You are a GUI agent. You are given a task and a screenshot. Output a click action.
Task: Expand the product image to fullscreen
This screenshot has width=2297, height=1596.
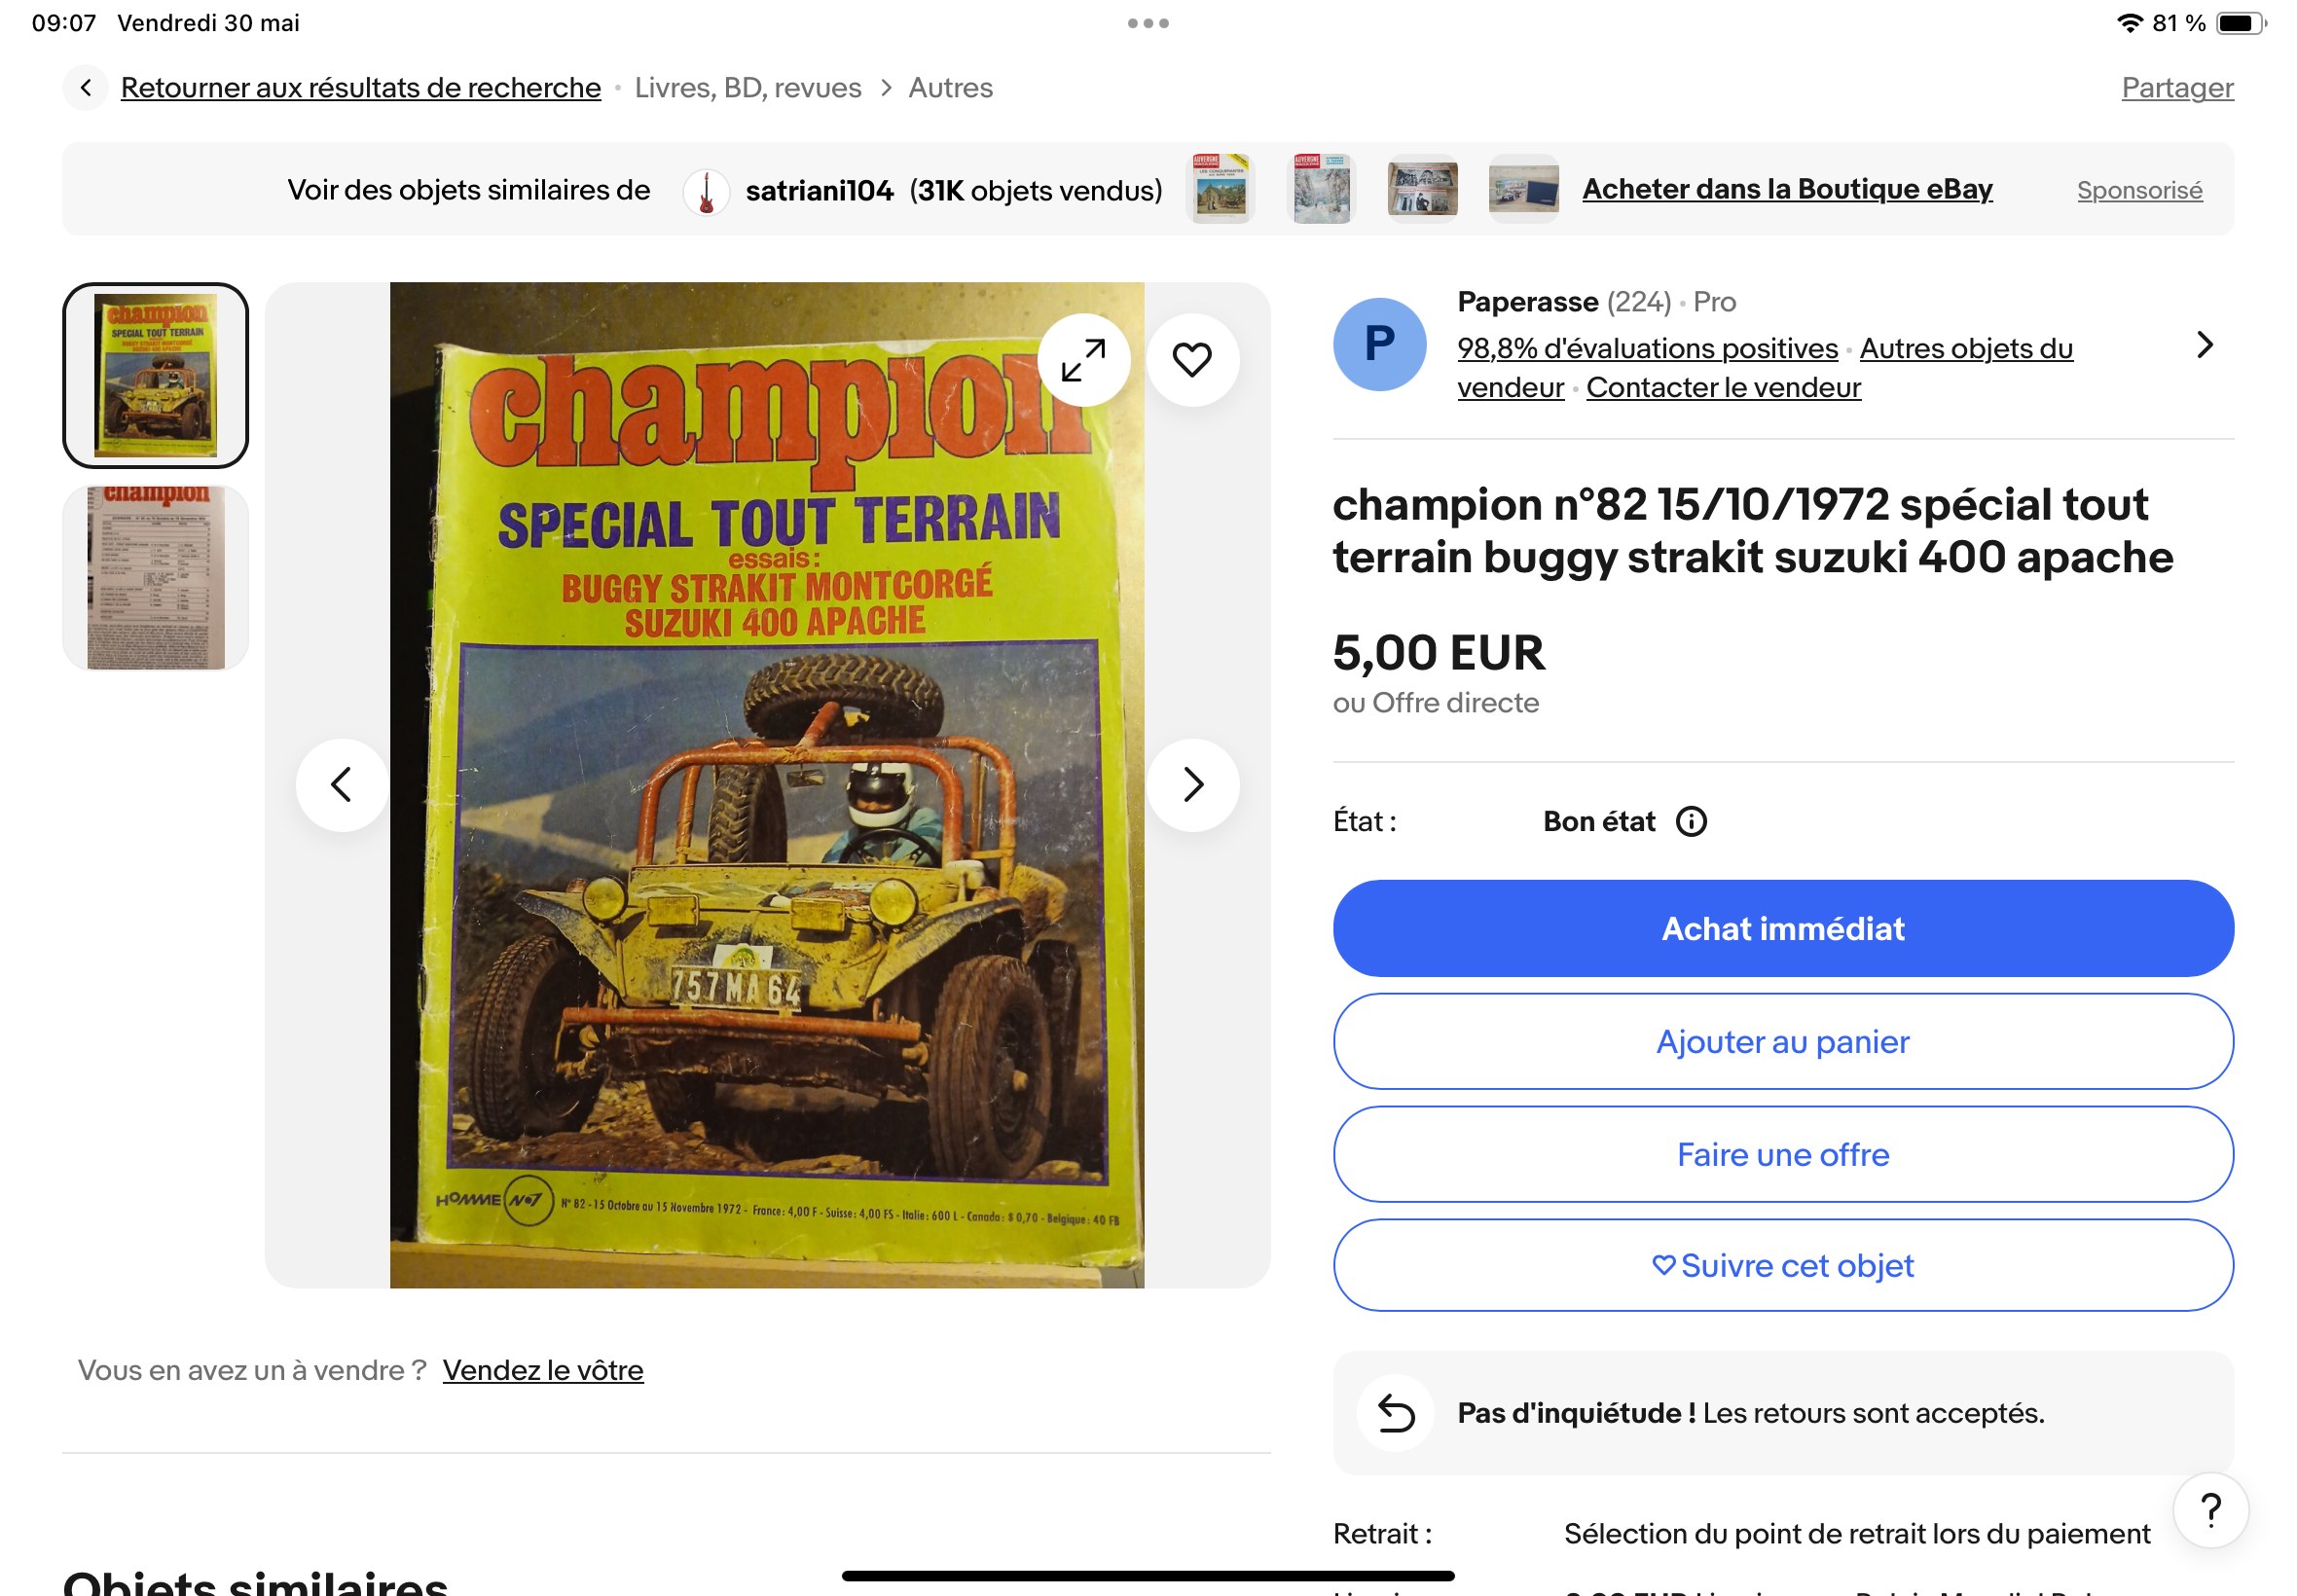[1083, 360]
